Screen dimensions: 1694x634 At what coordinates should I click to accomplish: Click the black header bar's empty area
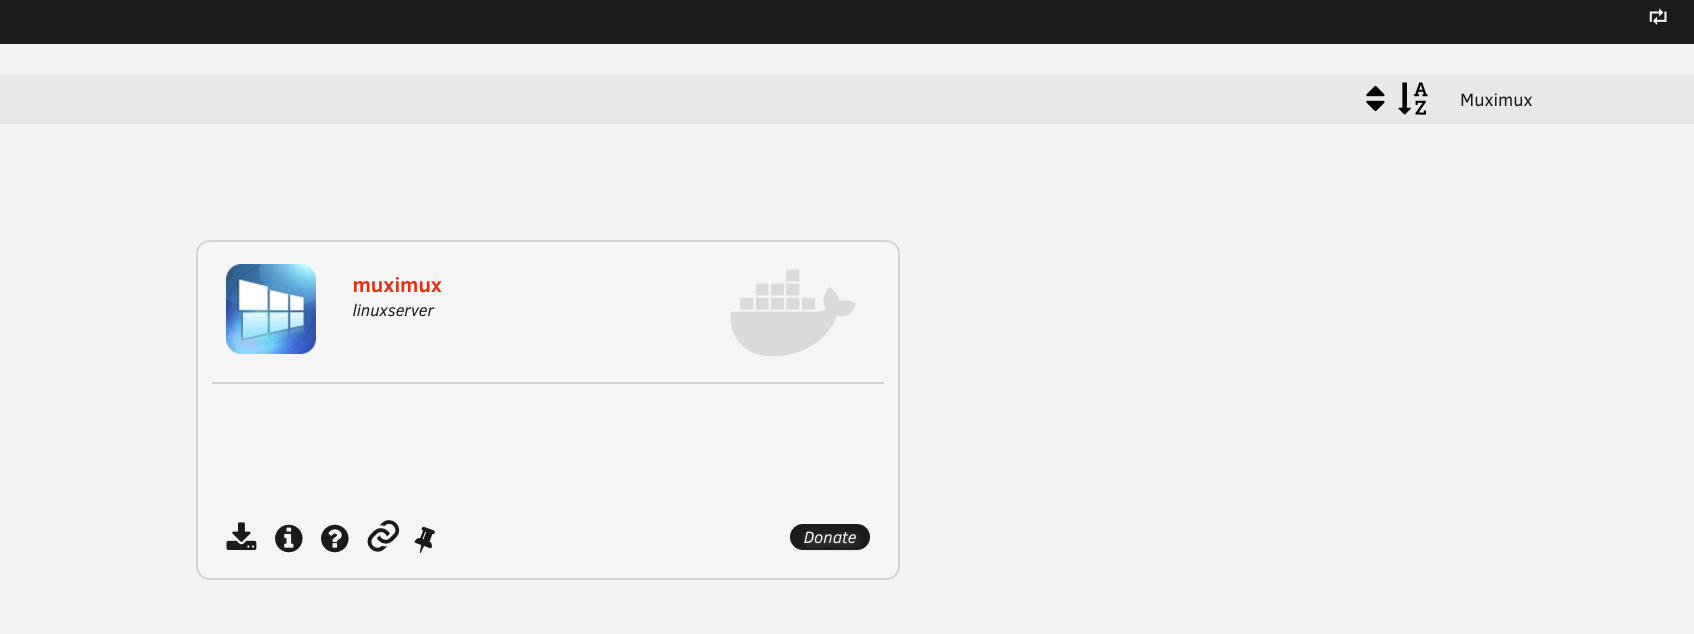800,21
